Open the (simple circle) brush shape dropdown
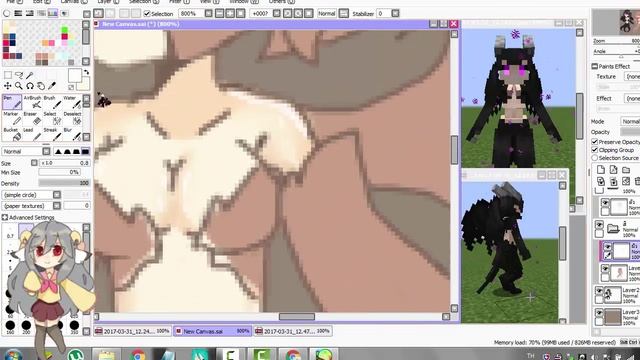The image size is (640, 360). tap(57, 195)
